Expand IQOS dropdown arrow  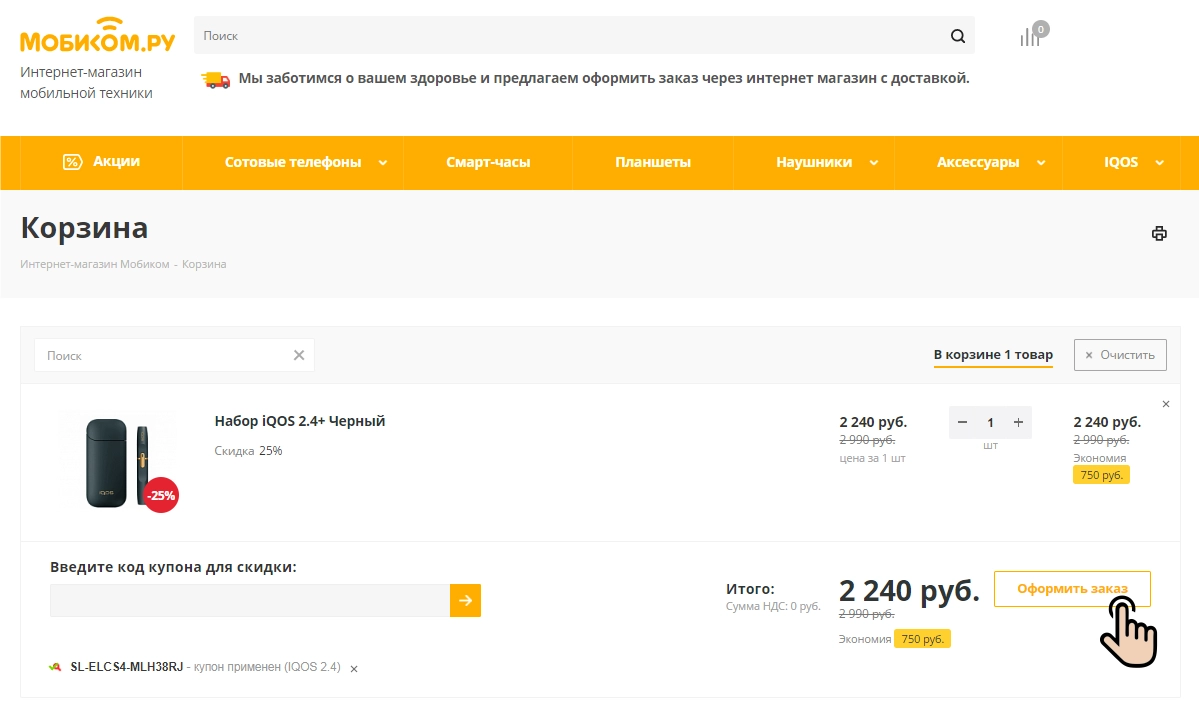coord(1159,163)
